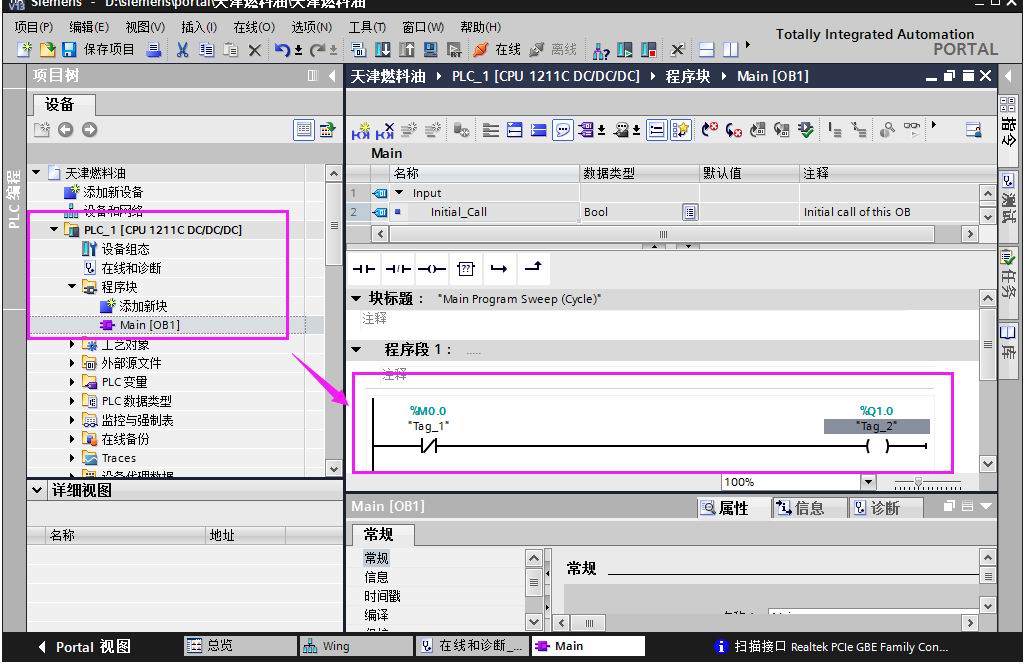Image resolution: width=1025 pixels, height=664 pixels.
Task: Insert an output coil instruction
Action: pos(432,269)
